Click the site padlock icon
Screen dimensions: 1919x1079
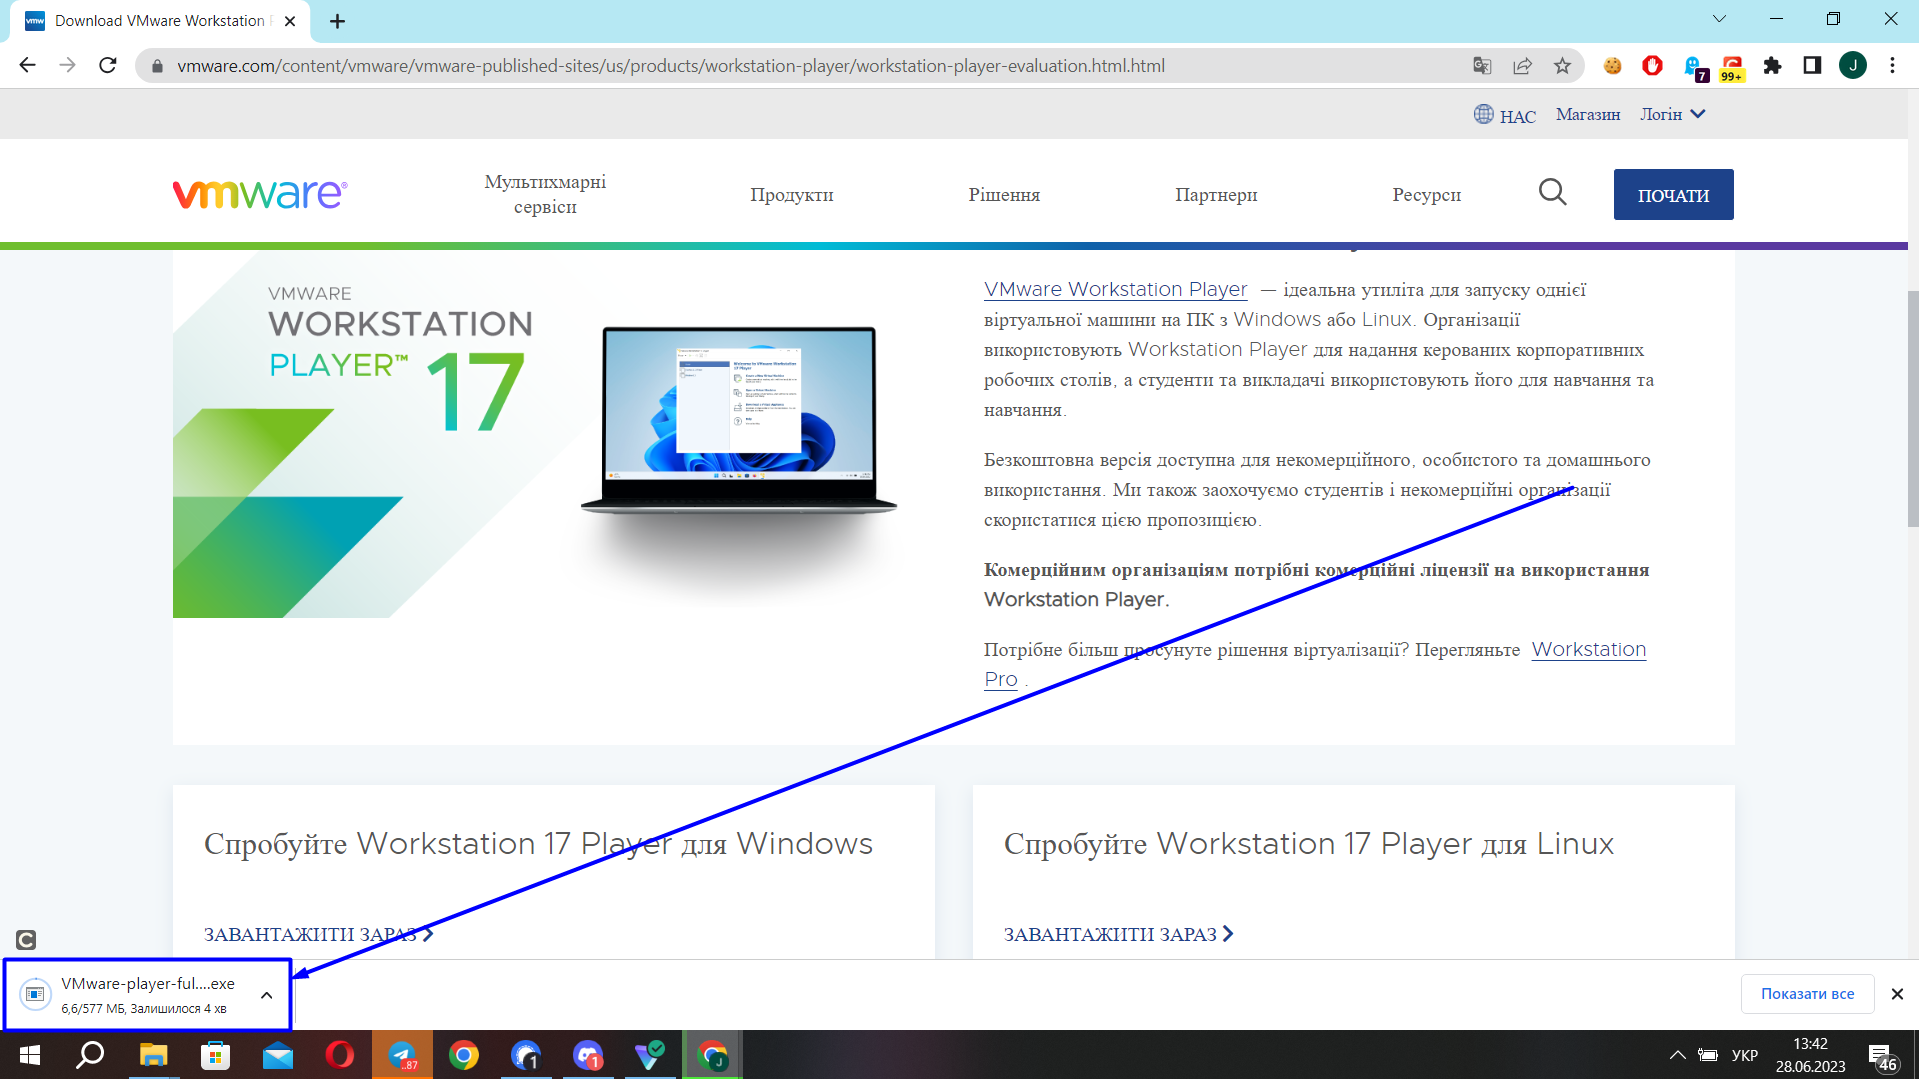click(x=157, y=66)
